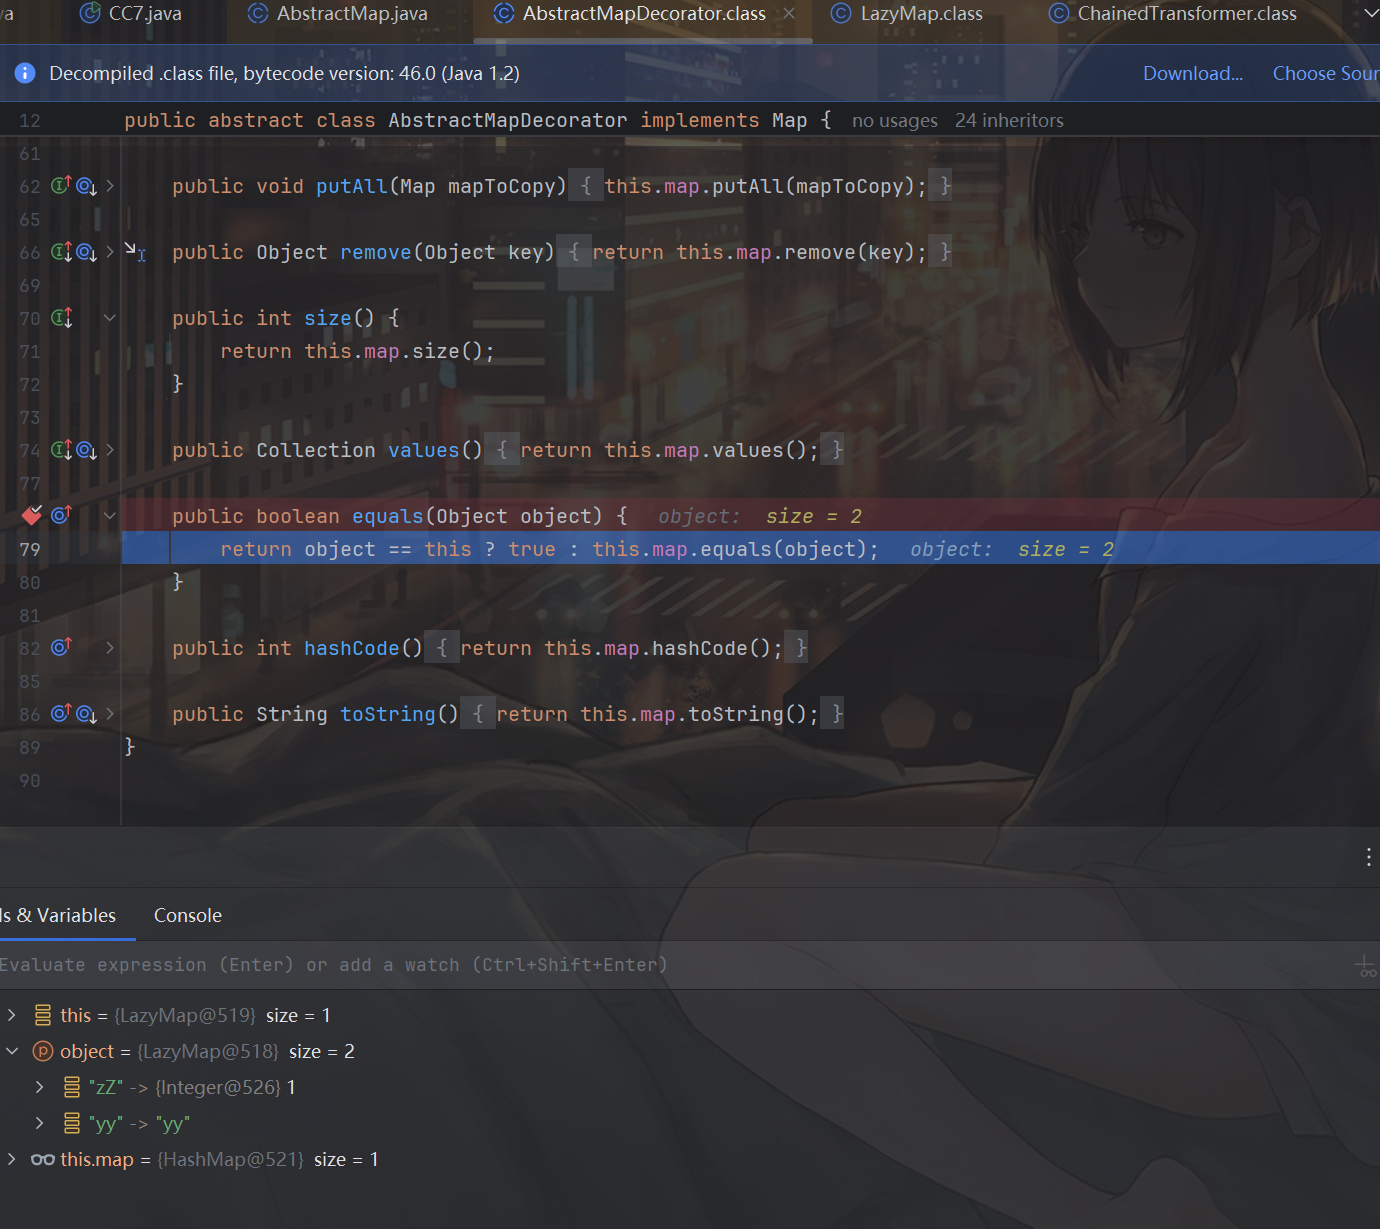The width and height of the screenshot is (1380, 1229).
Task: Toggle the breakpoint on the equals method line
Action: pyautogui.click(x=32, y=515)
